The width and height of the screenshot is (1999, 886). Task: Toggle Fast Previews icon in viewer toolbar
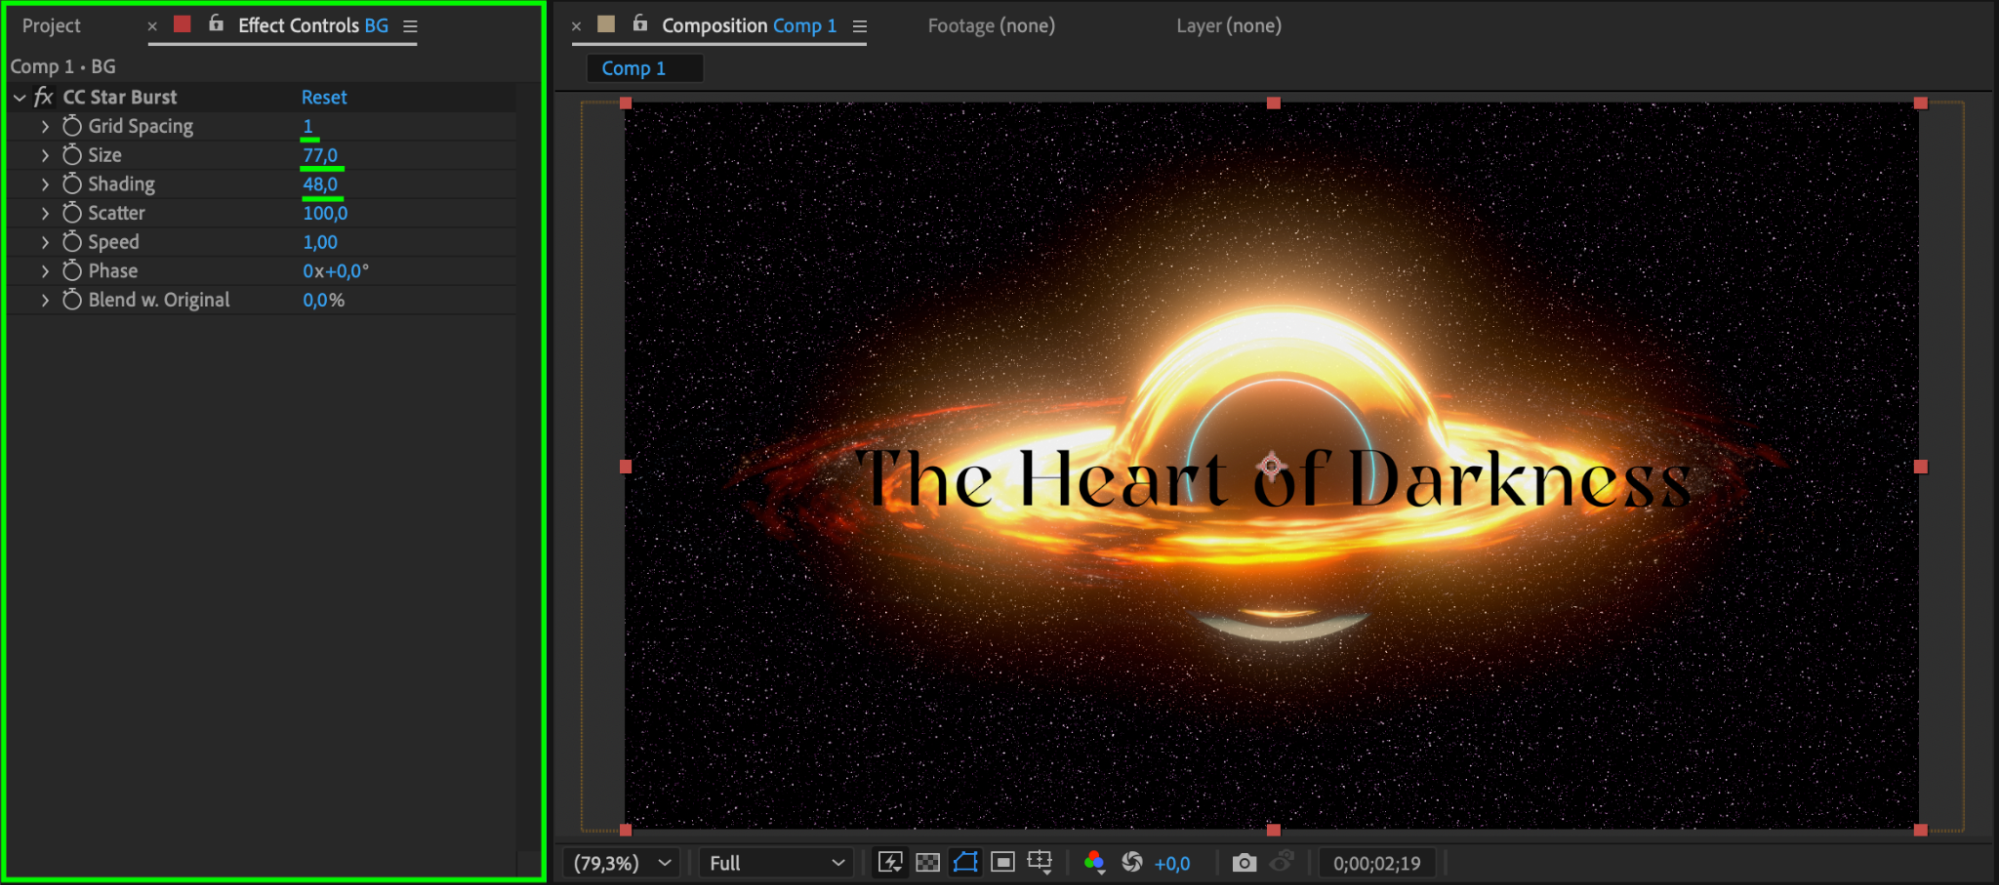(889, 862)
